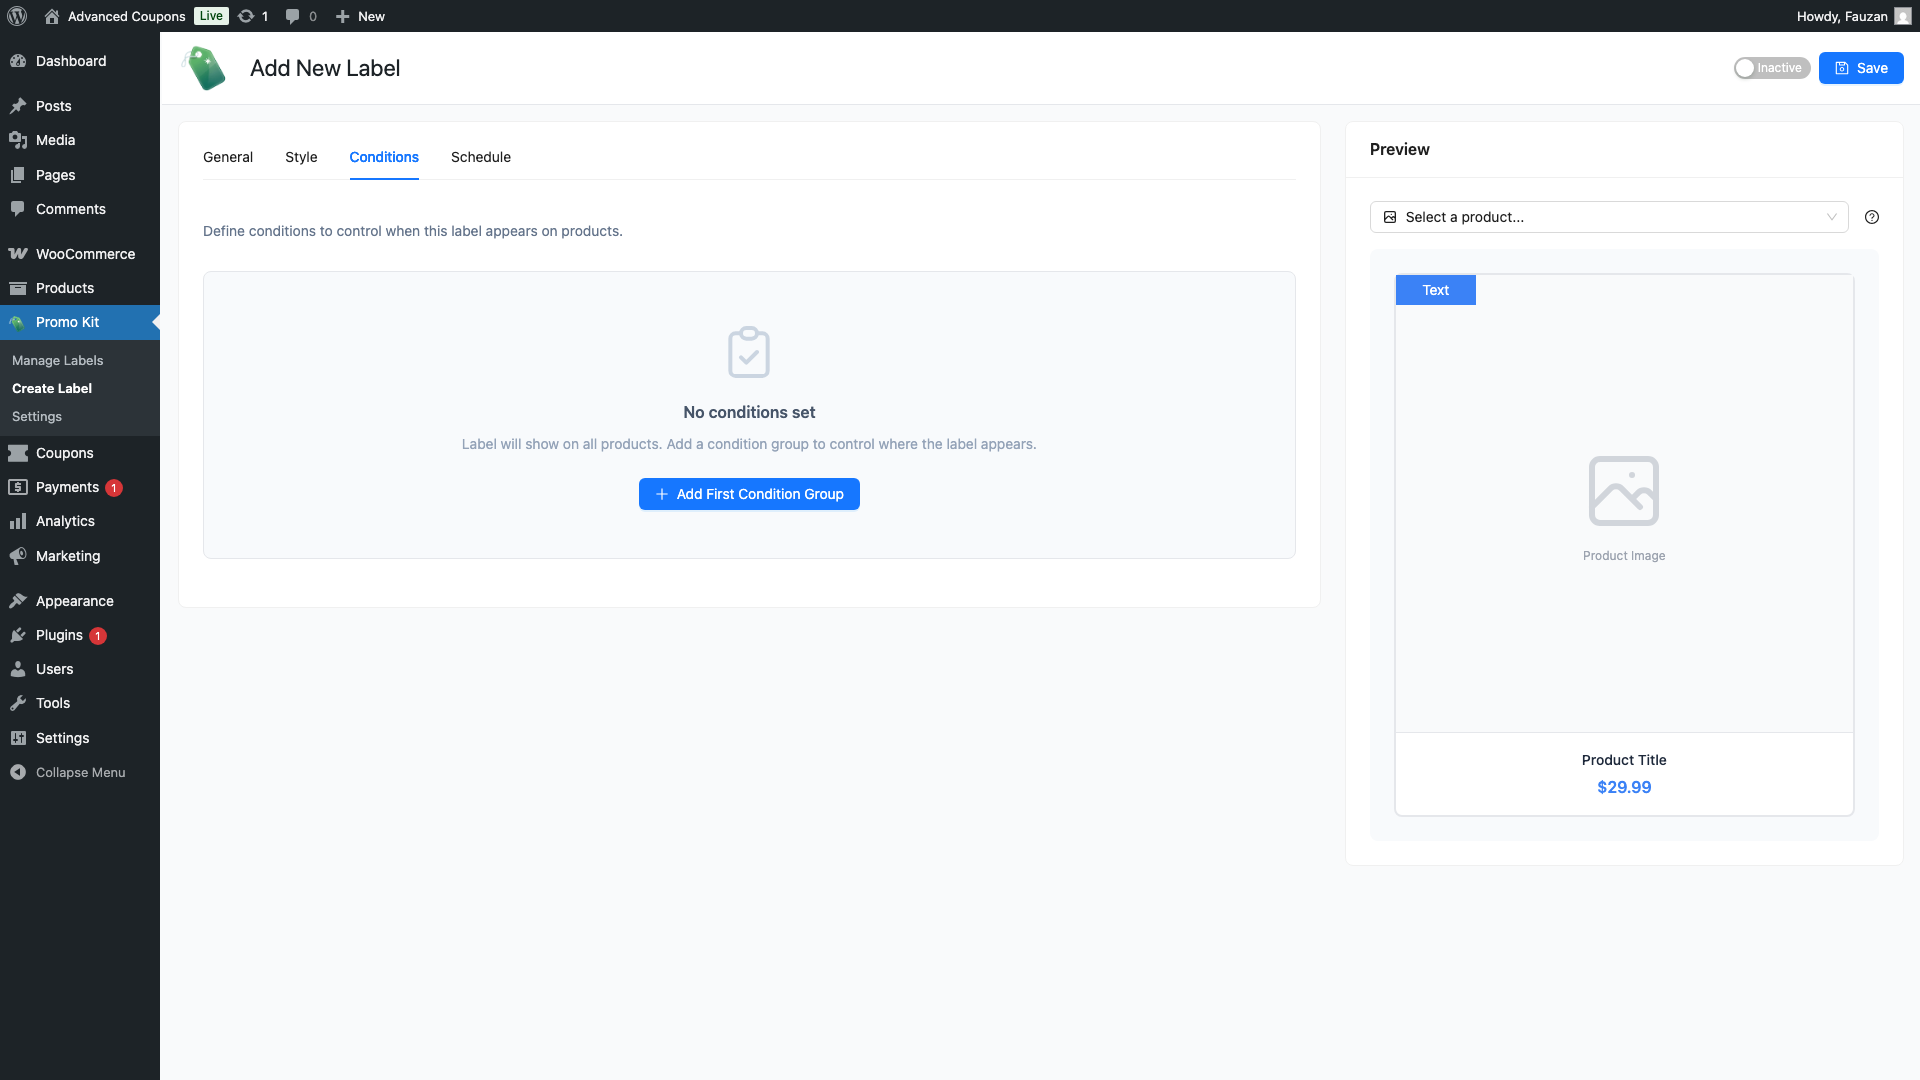
Task: Click the user avatar next to Howdy, Fauzan
Action: 1902,16
